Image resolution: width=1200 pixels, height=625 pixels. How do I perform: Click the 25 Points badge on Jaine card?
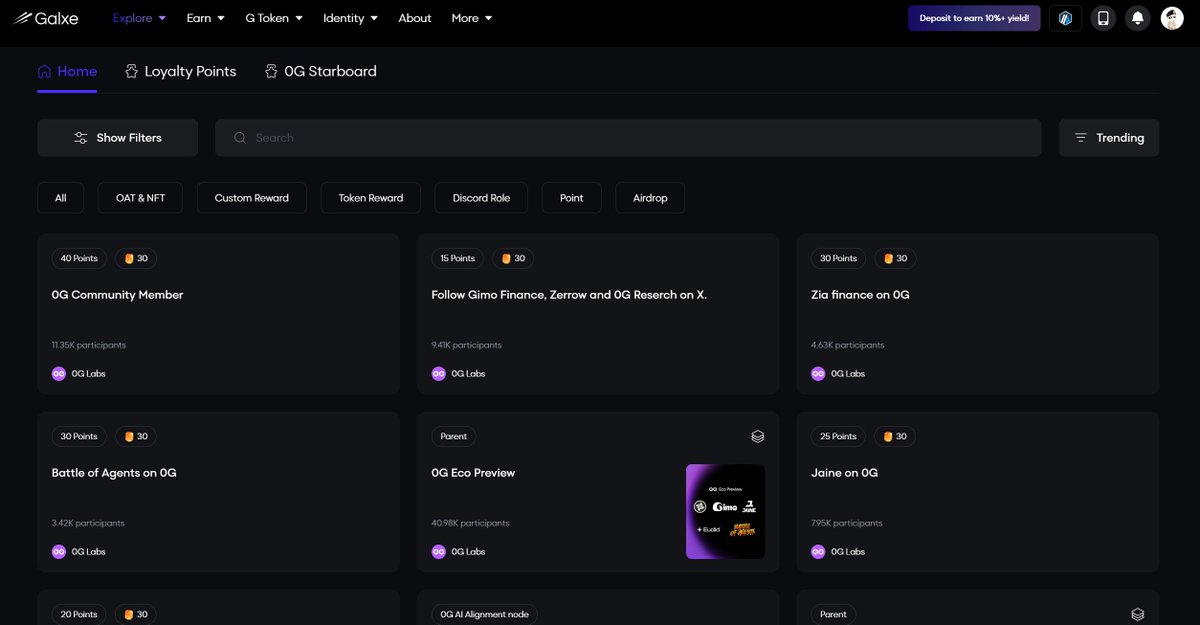coord(838,436)
